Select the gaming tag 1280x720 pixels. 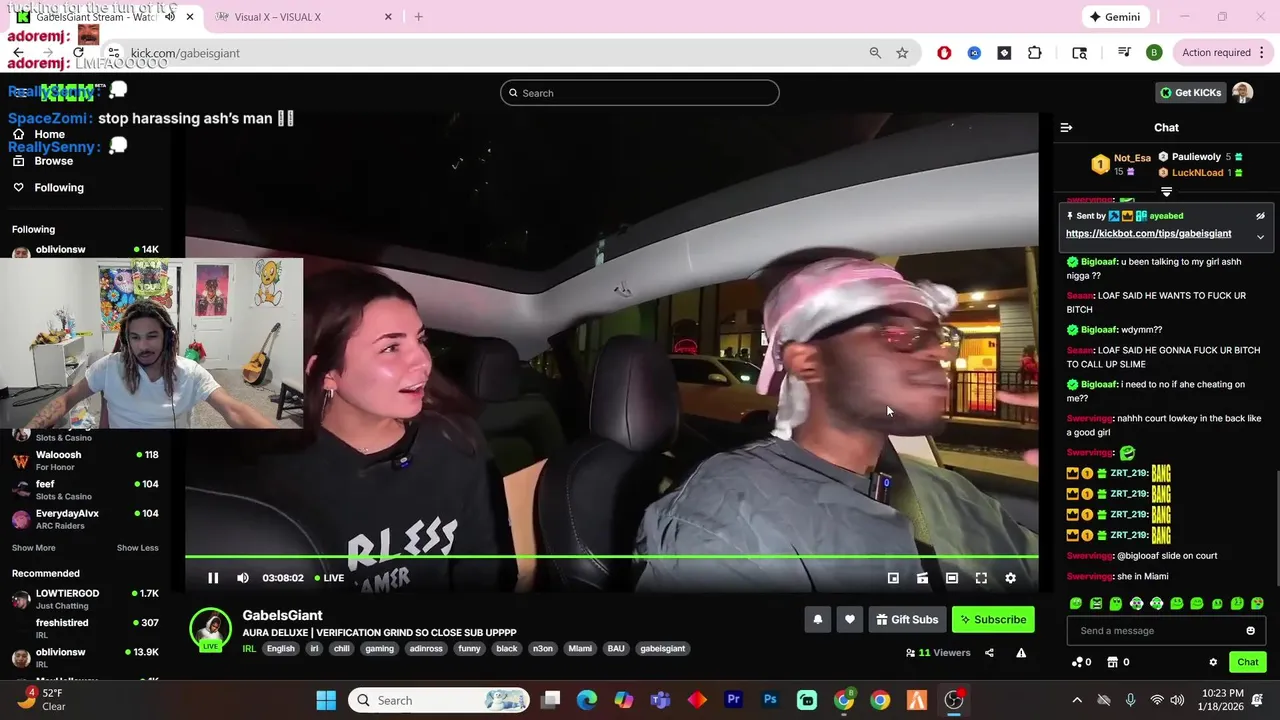(380, 649)
